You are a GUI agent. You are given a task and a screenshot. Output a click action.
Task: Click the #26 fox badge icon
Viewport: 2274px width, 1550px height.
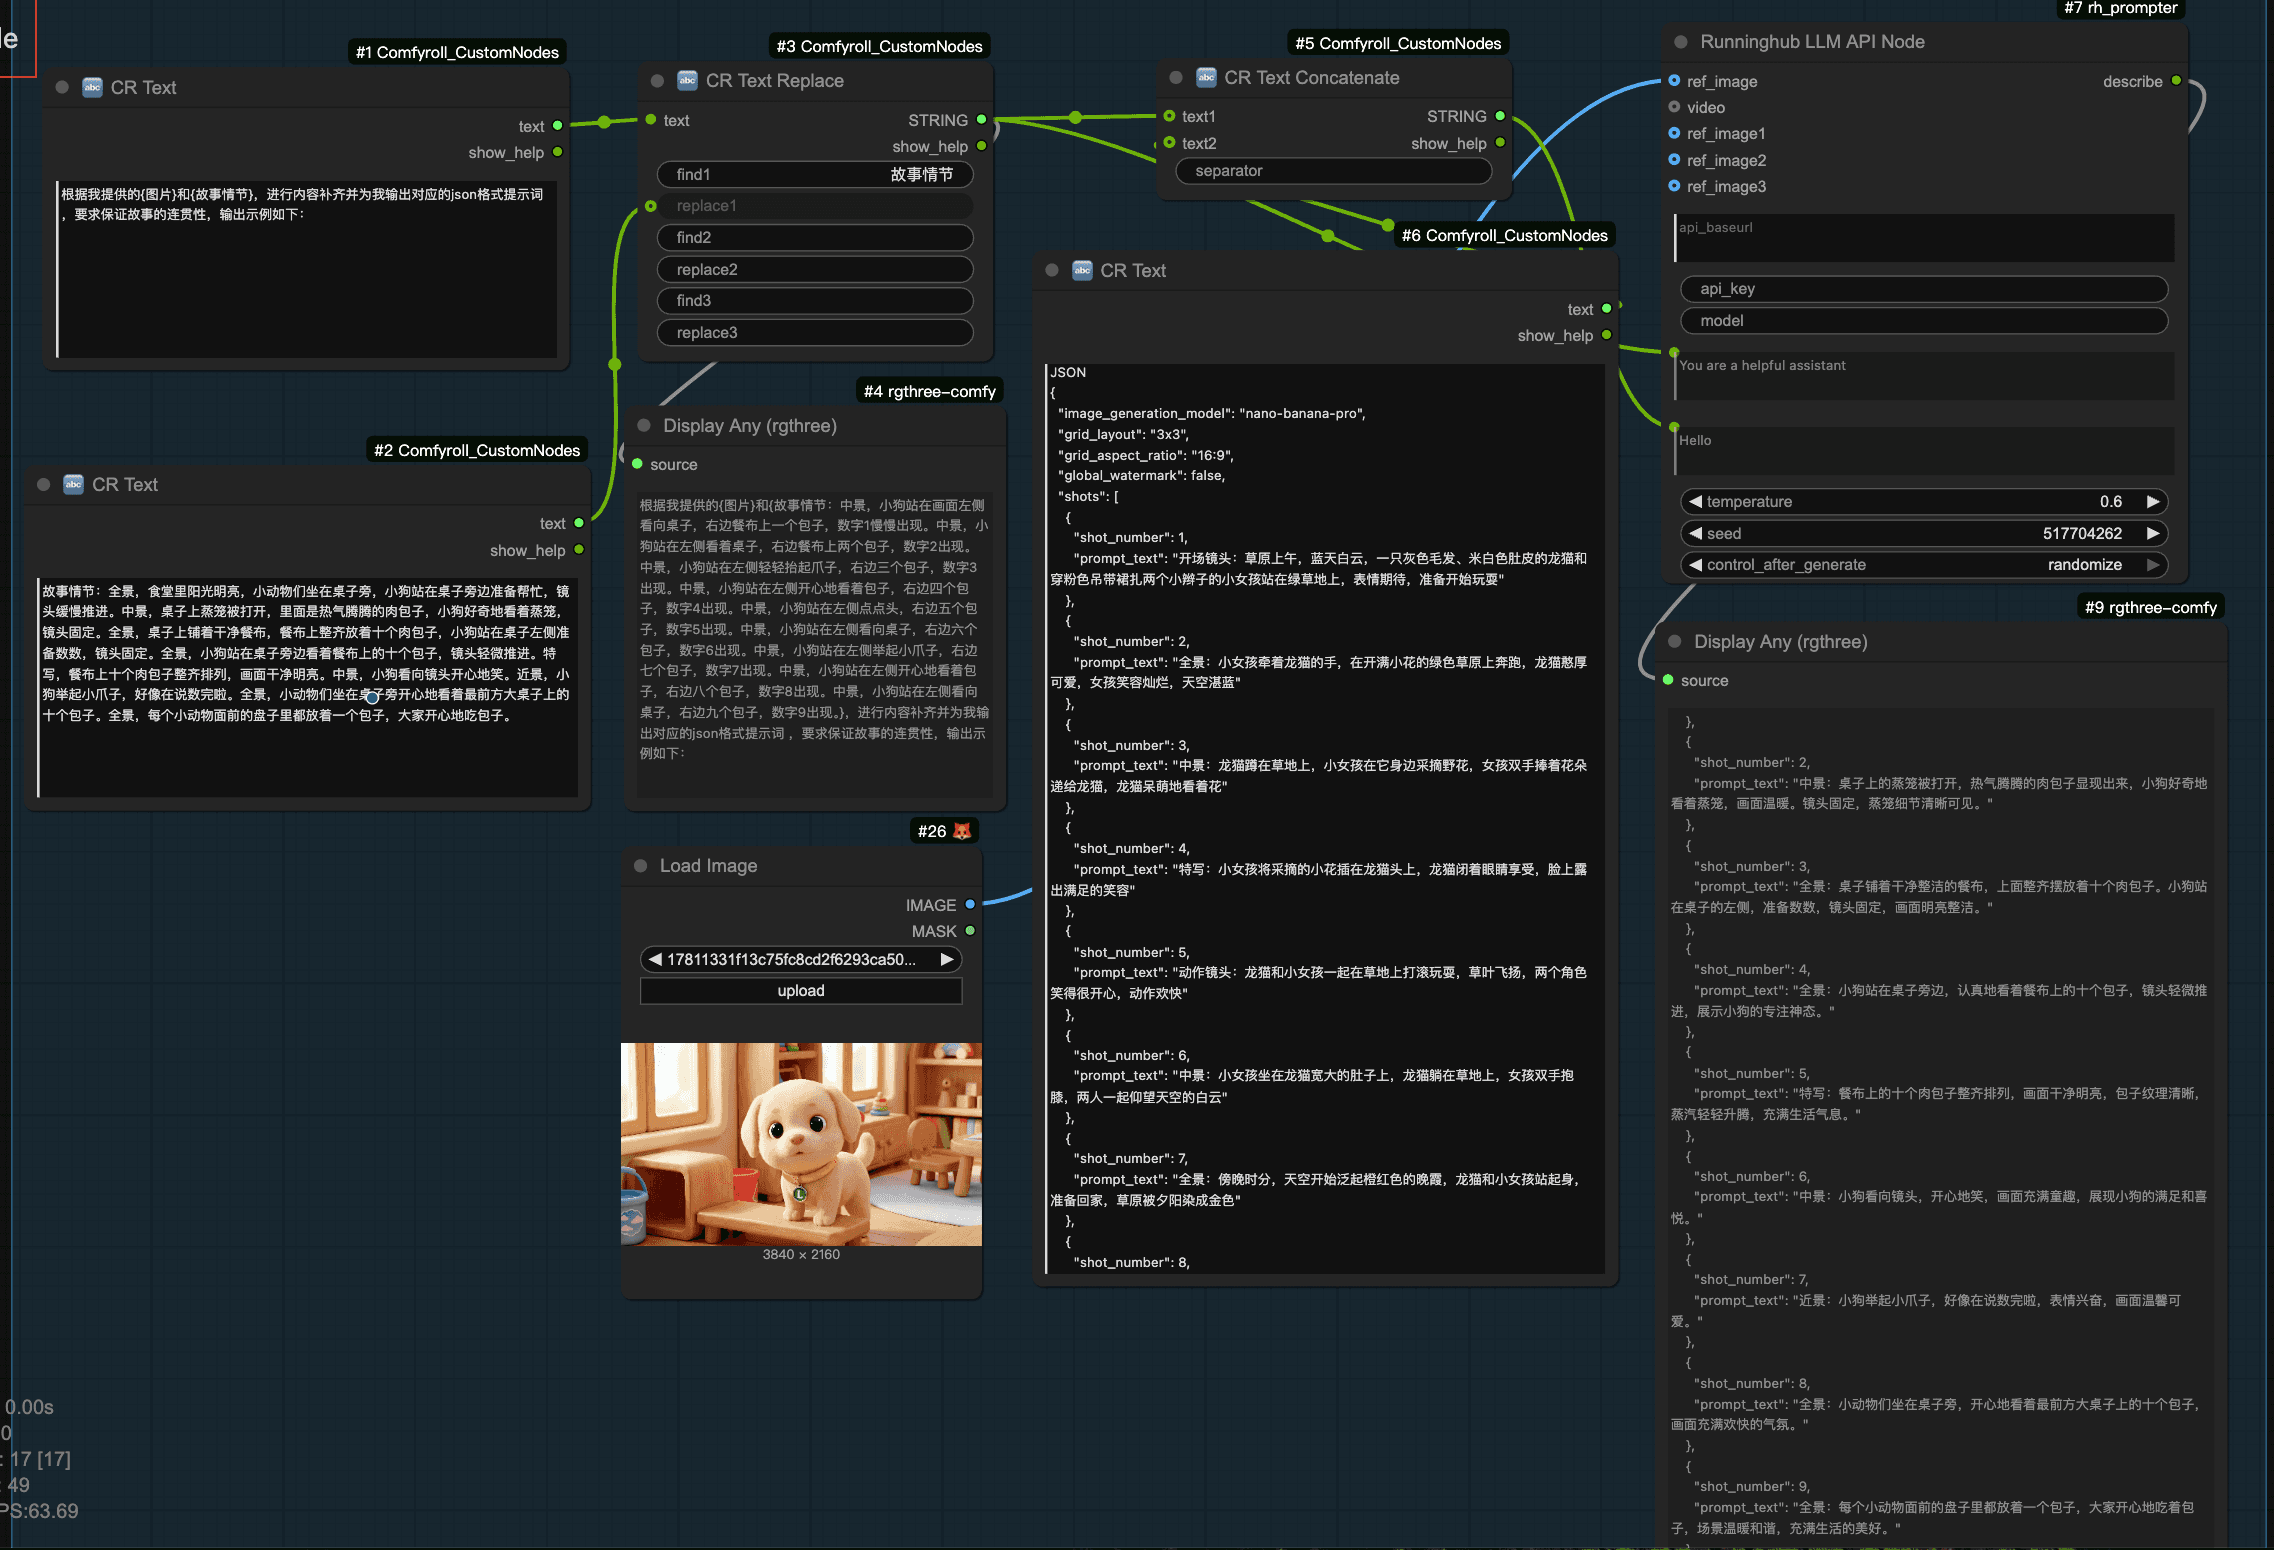(962, 831)
